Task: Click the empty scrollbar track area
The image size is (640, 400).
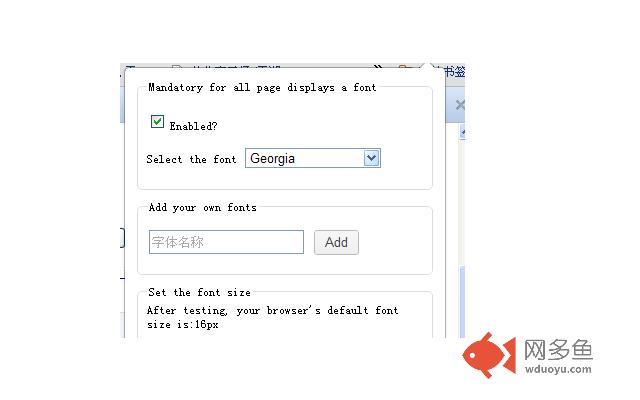Action: coord(462,202)
